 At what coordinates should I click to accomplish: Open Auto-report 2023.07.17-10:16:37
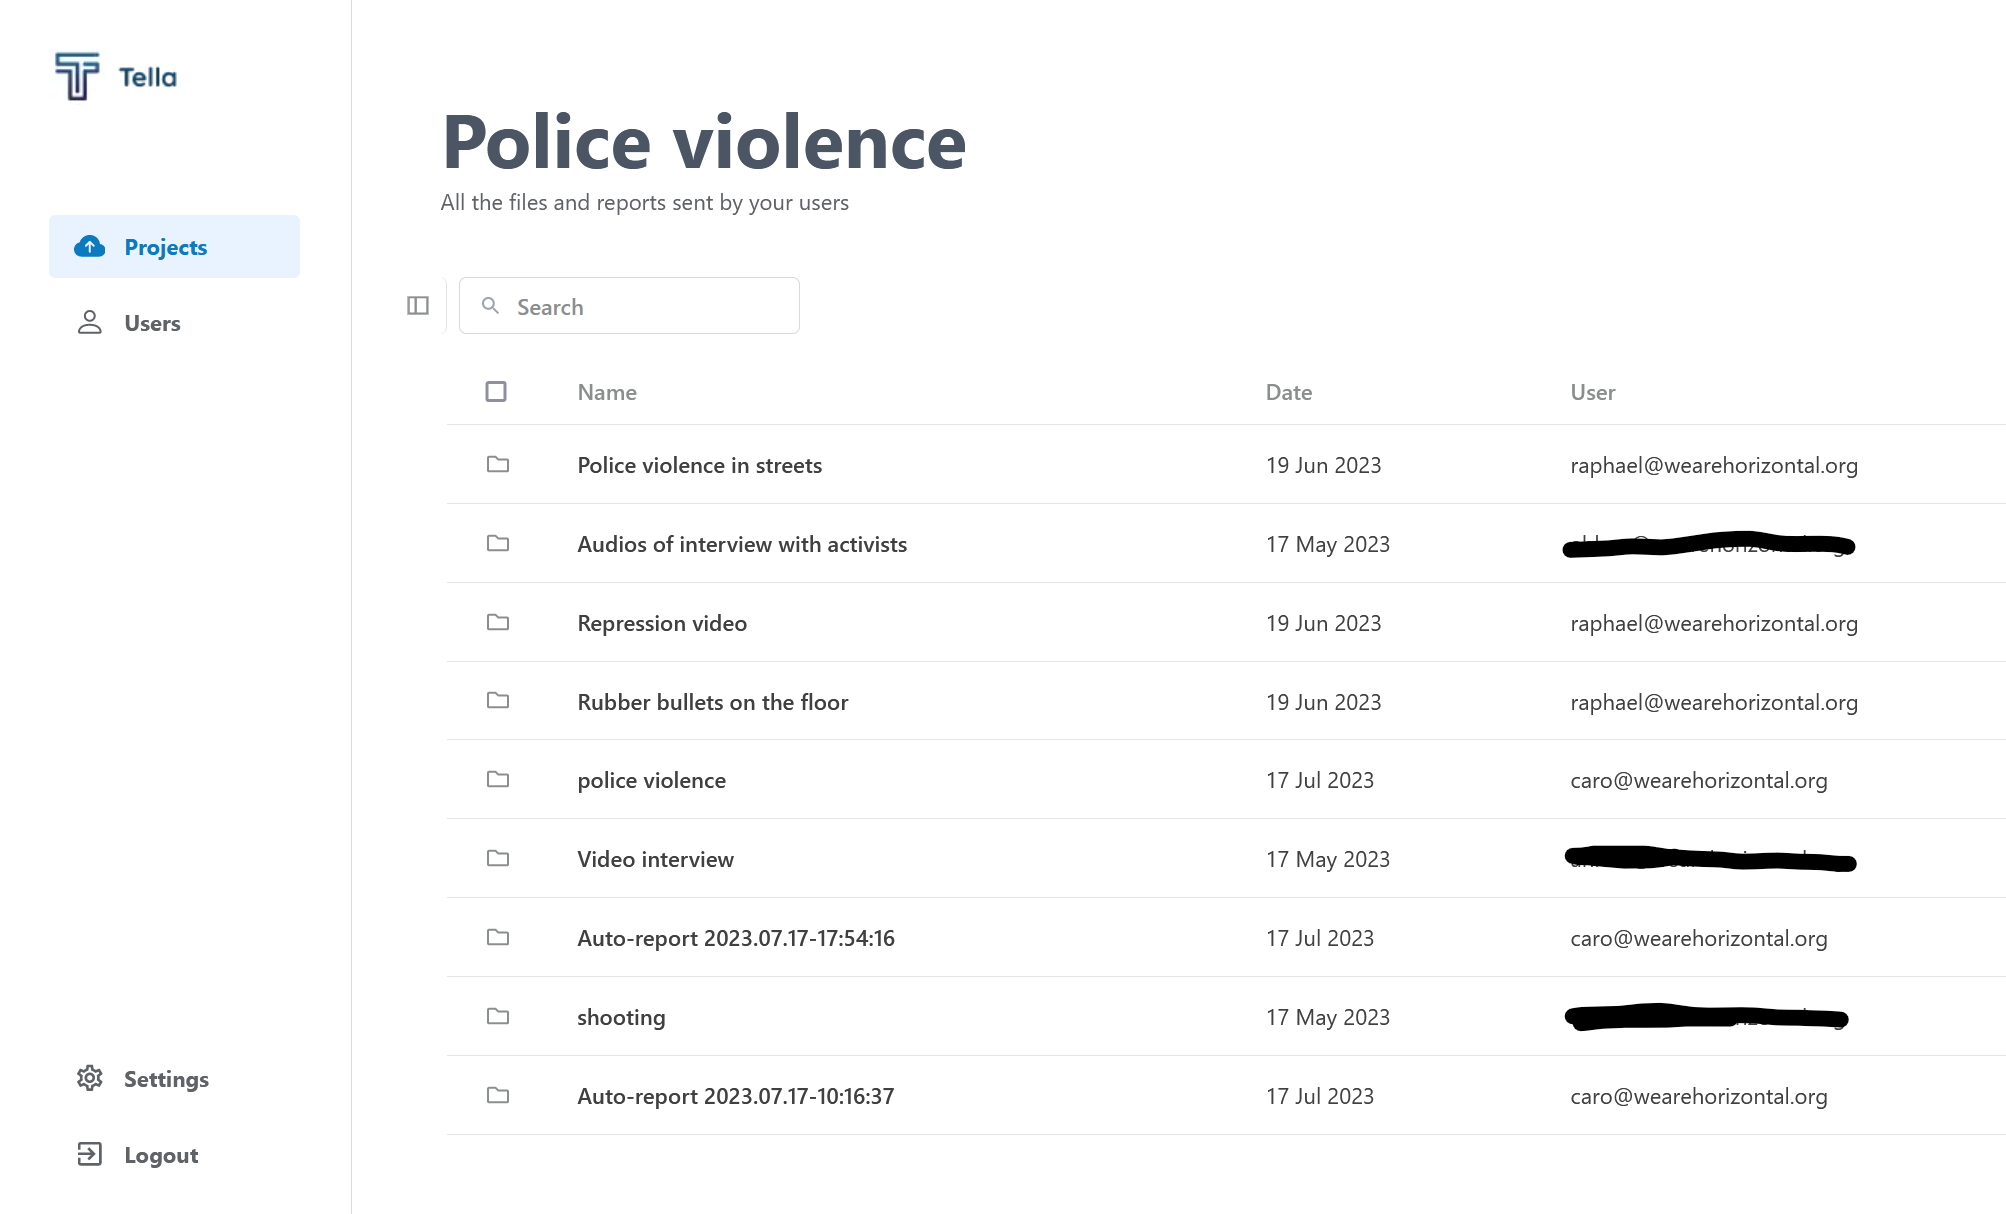click(x=736, y=1095)
